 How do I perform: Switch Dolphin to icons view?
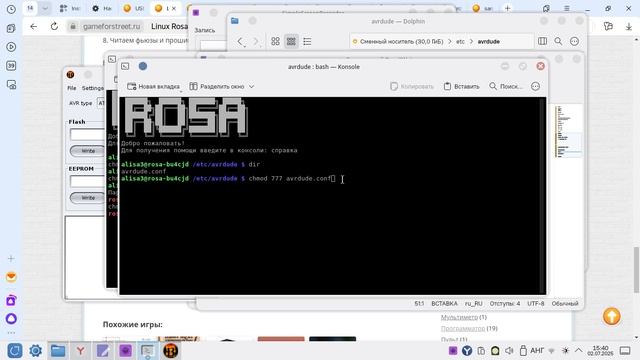coord(276,41)
